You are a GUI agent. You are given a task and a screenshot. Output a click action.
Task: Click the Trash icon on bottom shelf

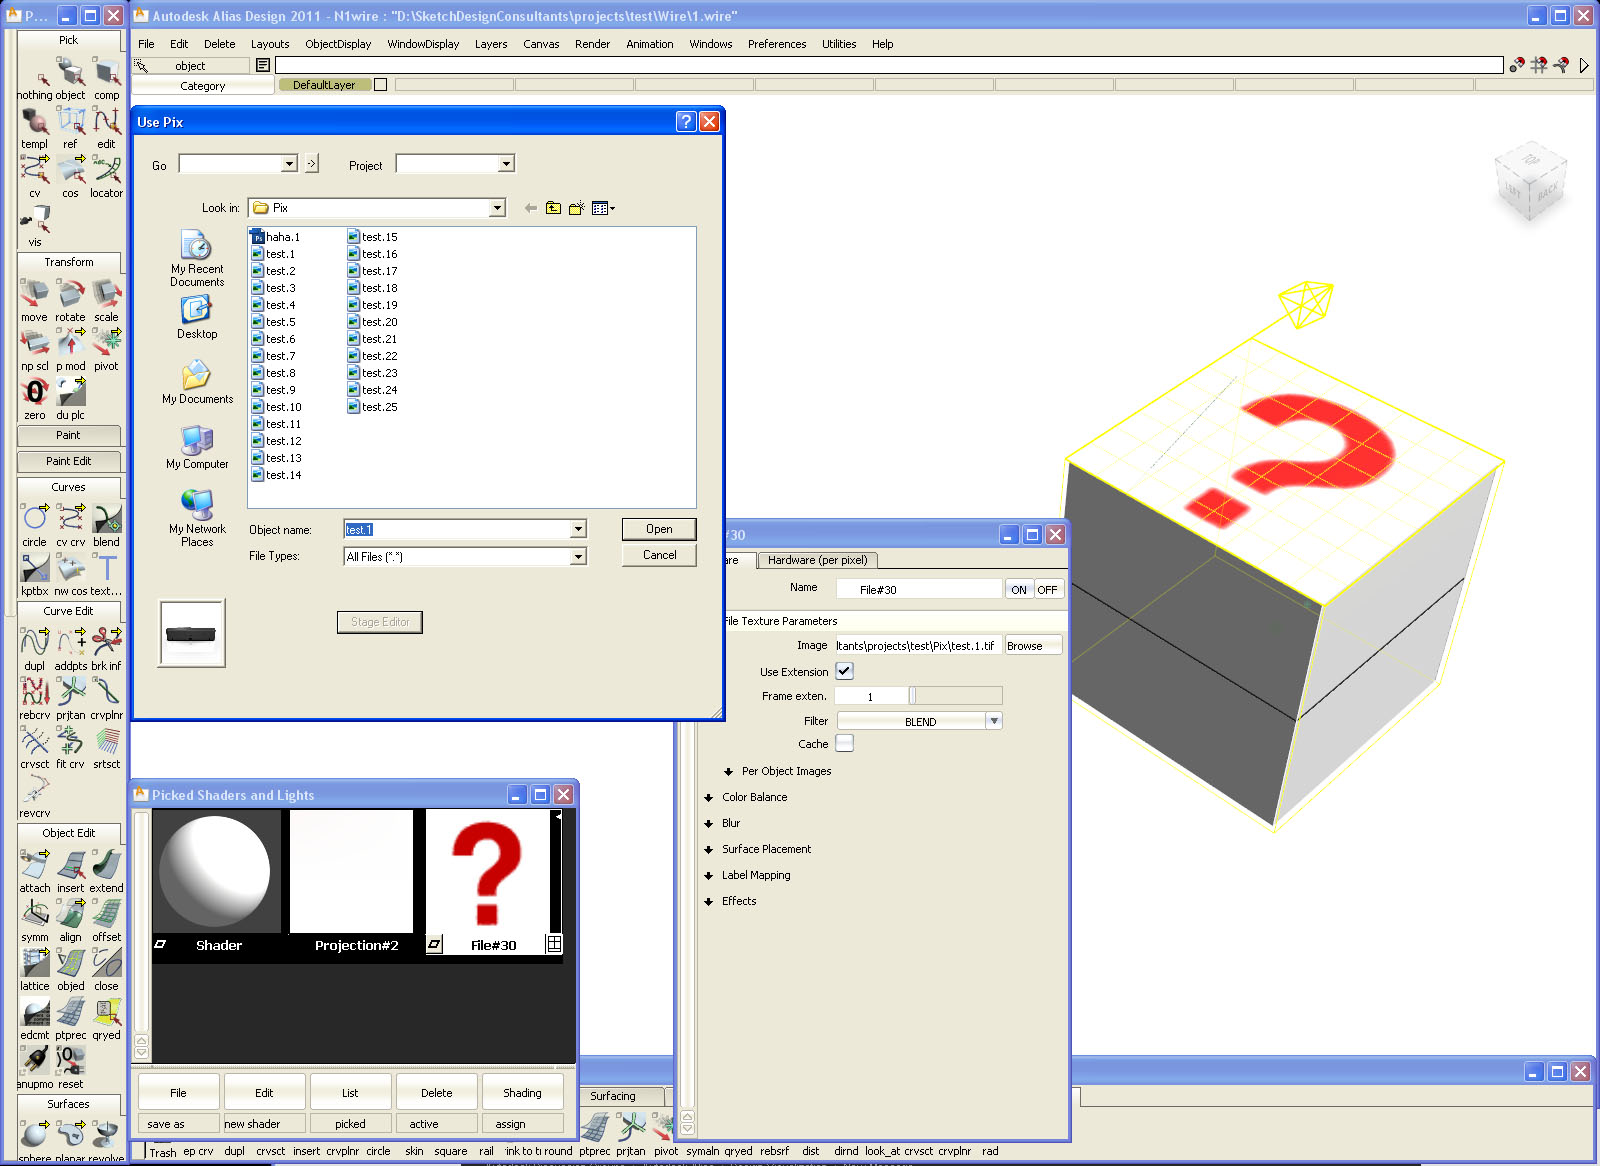pyautogui.click(x=161, y=1151)
